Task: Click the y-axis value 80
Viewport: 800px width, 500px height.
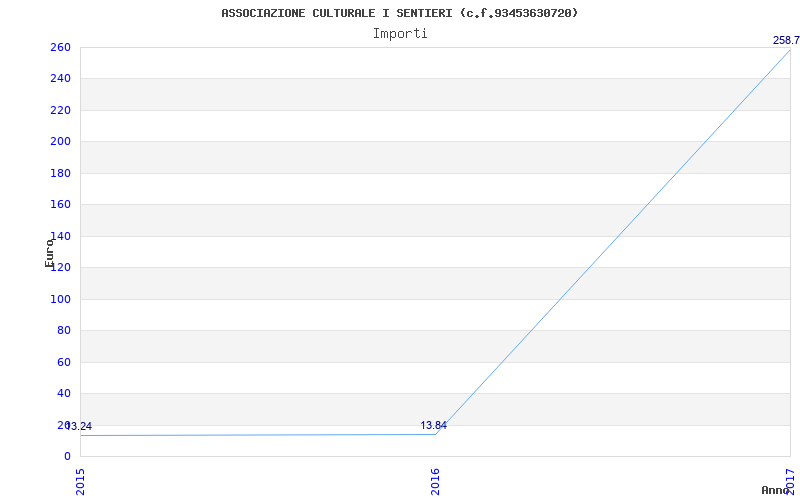Action: (x=64, y=330)
